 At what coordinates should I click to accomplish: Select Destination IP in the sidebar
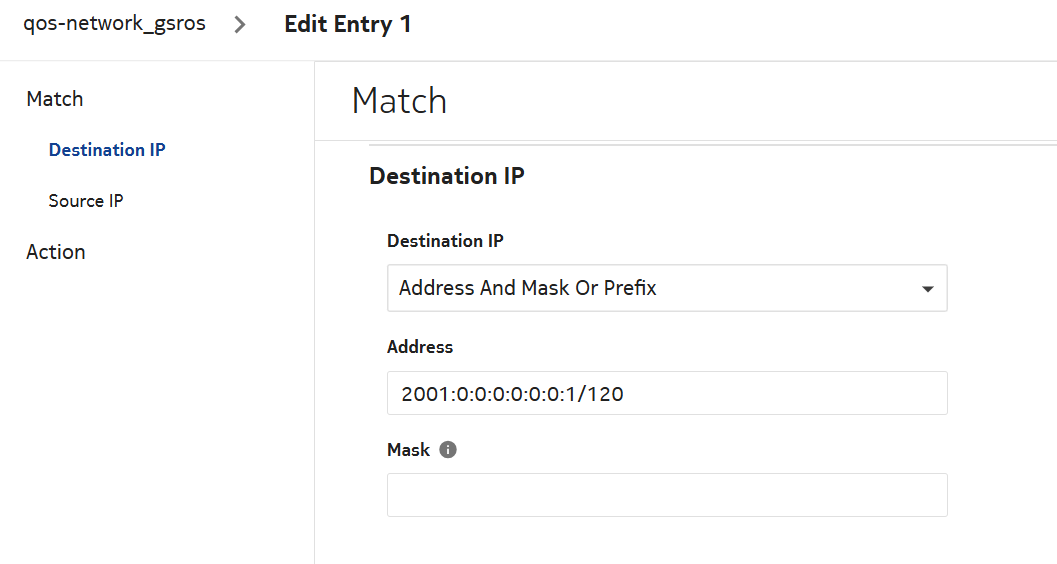[107, 150]
